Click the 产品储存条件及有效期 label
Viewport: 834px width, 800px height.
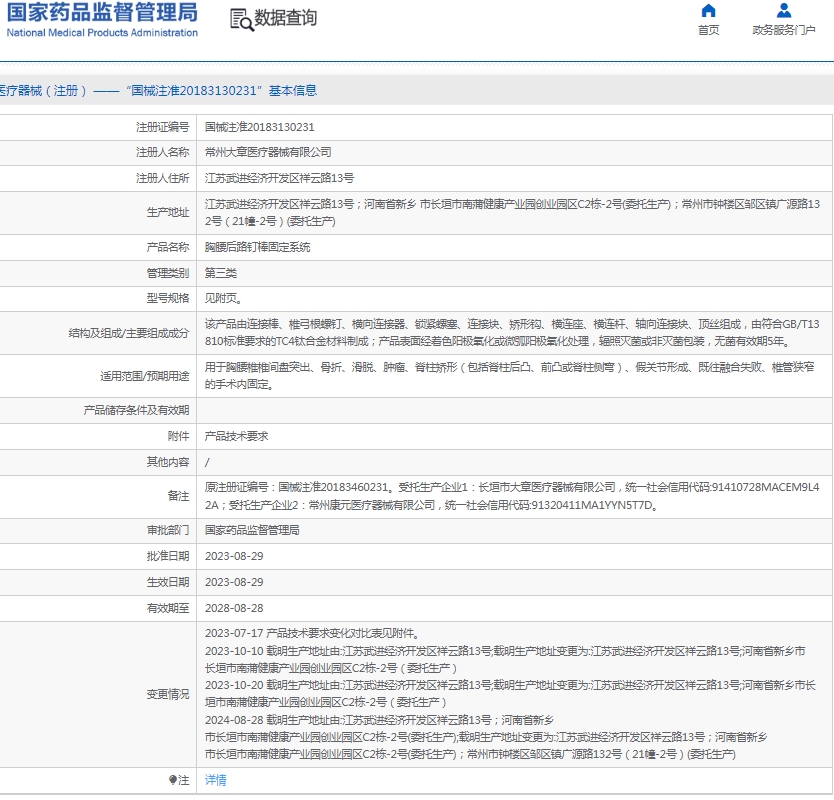[136, 410]
